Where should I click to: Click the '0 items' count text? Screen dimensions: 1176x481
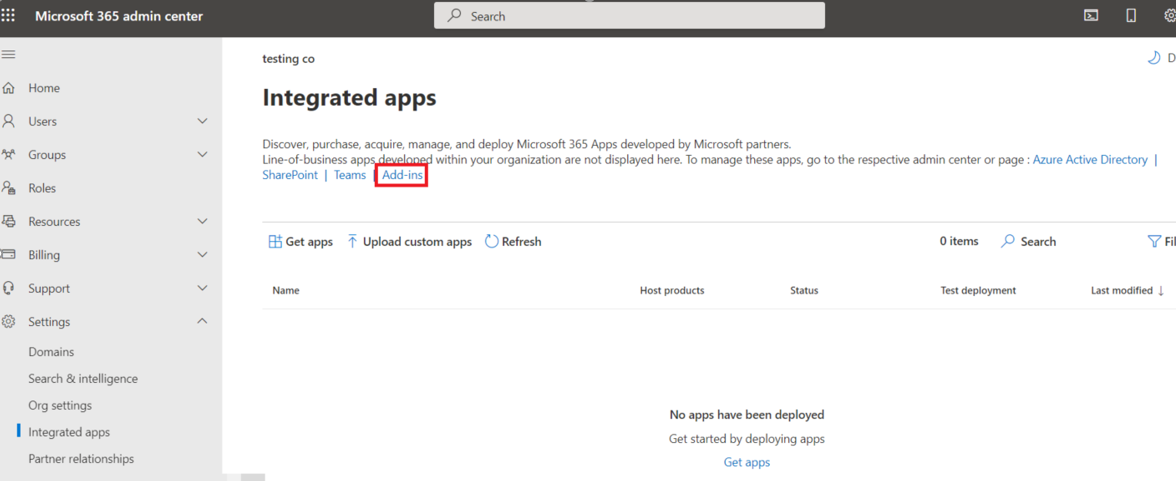pyautogui.click(x=959, y=241)
